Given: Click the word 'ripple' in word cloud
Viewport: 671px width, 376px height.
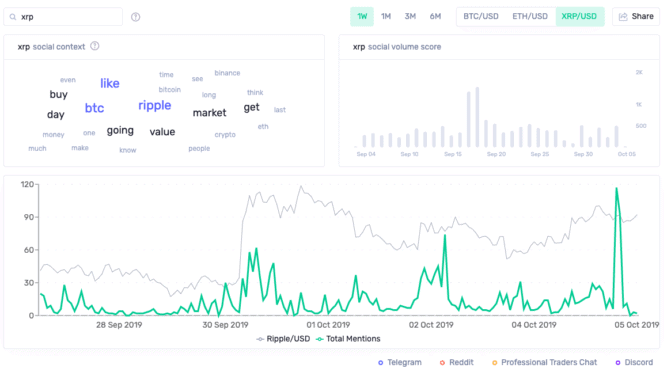Looking at the screenshot, I should click(x=154, y=106).
